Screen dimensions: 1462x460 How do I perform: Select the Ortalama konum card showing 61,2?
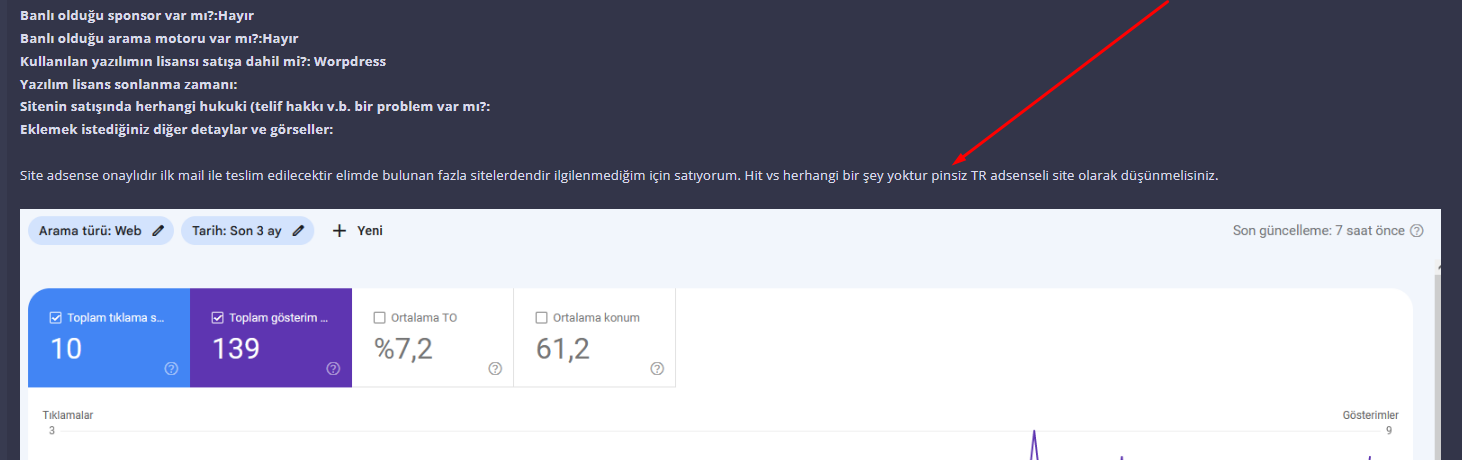coord(595,338)
